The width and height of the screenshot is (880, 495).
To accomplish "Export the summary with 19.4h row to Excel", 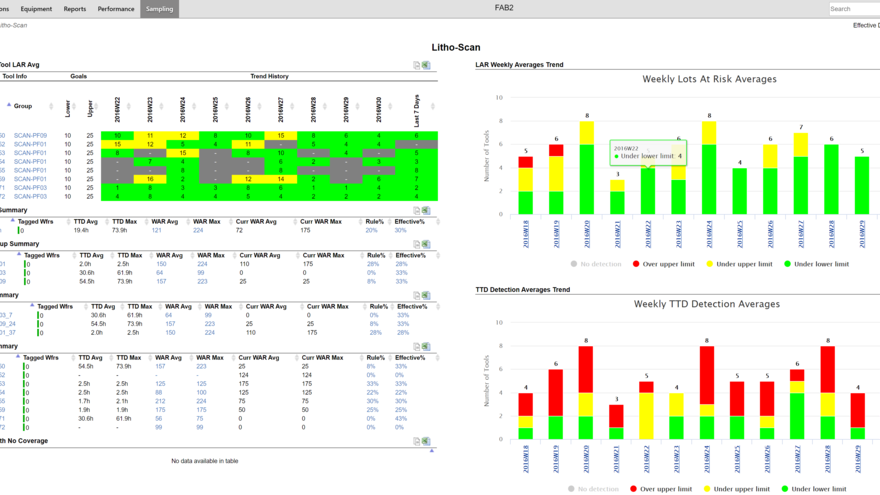I will 426,210.
